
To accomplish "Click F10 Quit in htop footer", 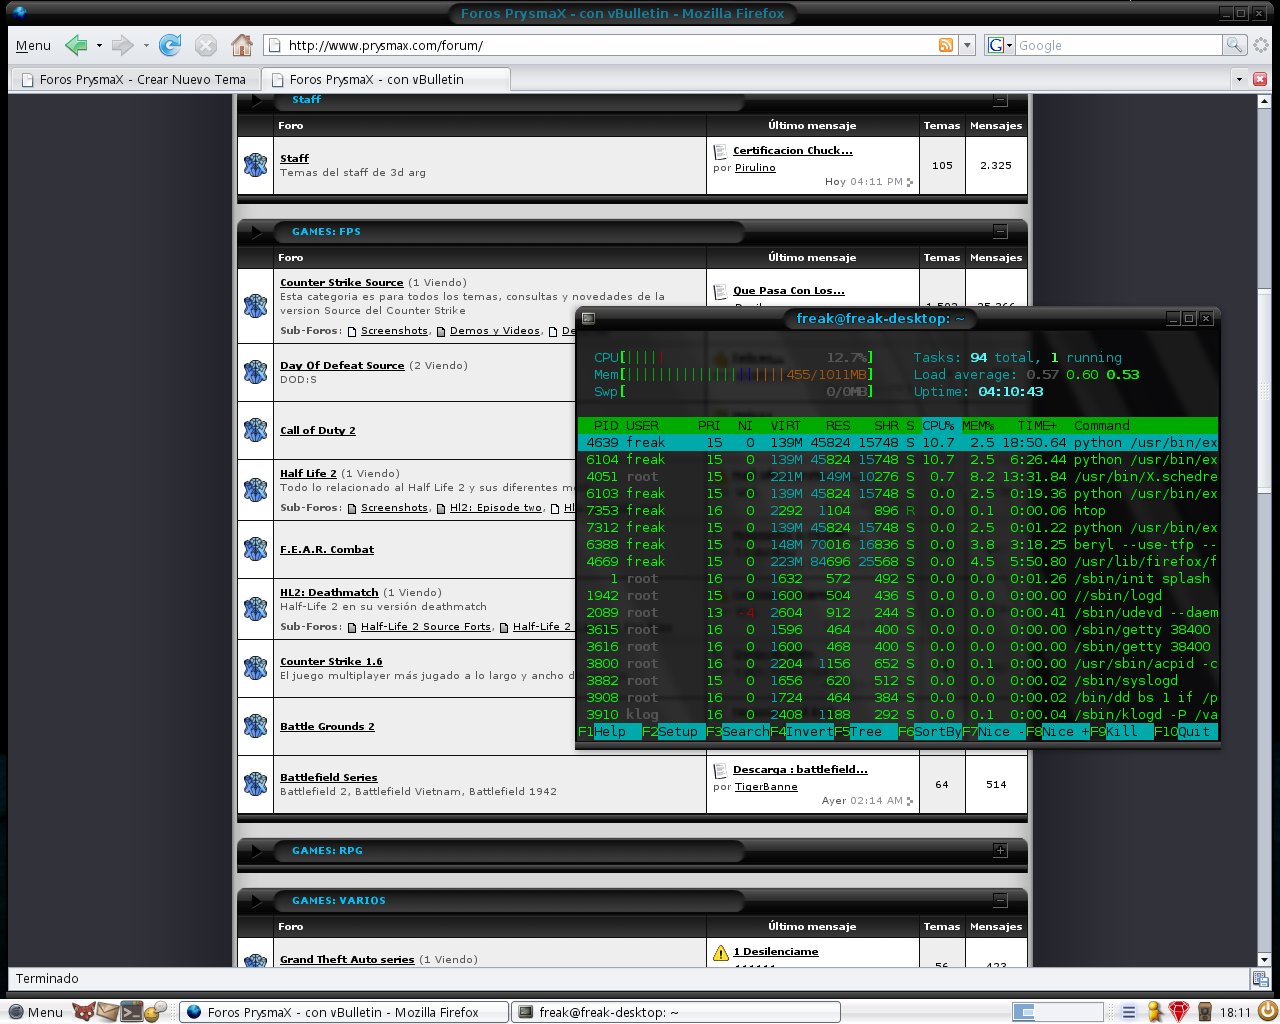I will [x=1186, y=731].
